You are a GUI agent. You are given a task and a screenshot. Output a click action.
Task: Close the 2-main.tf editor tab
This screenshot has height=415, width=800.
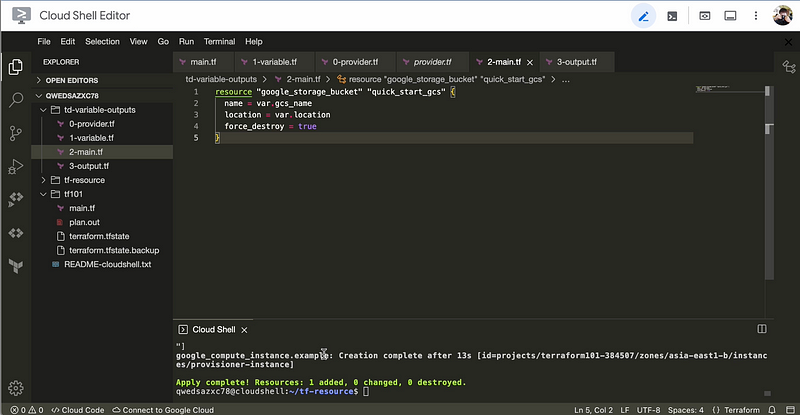click(x=530, y=62)
